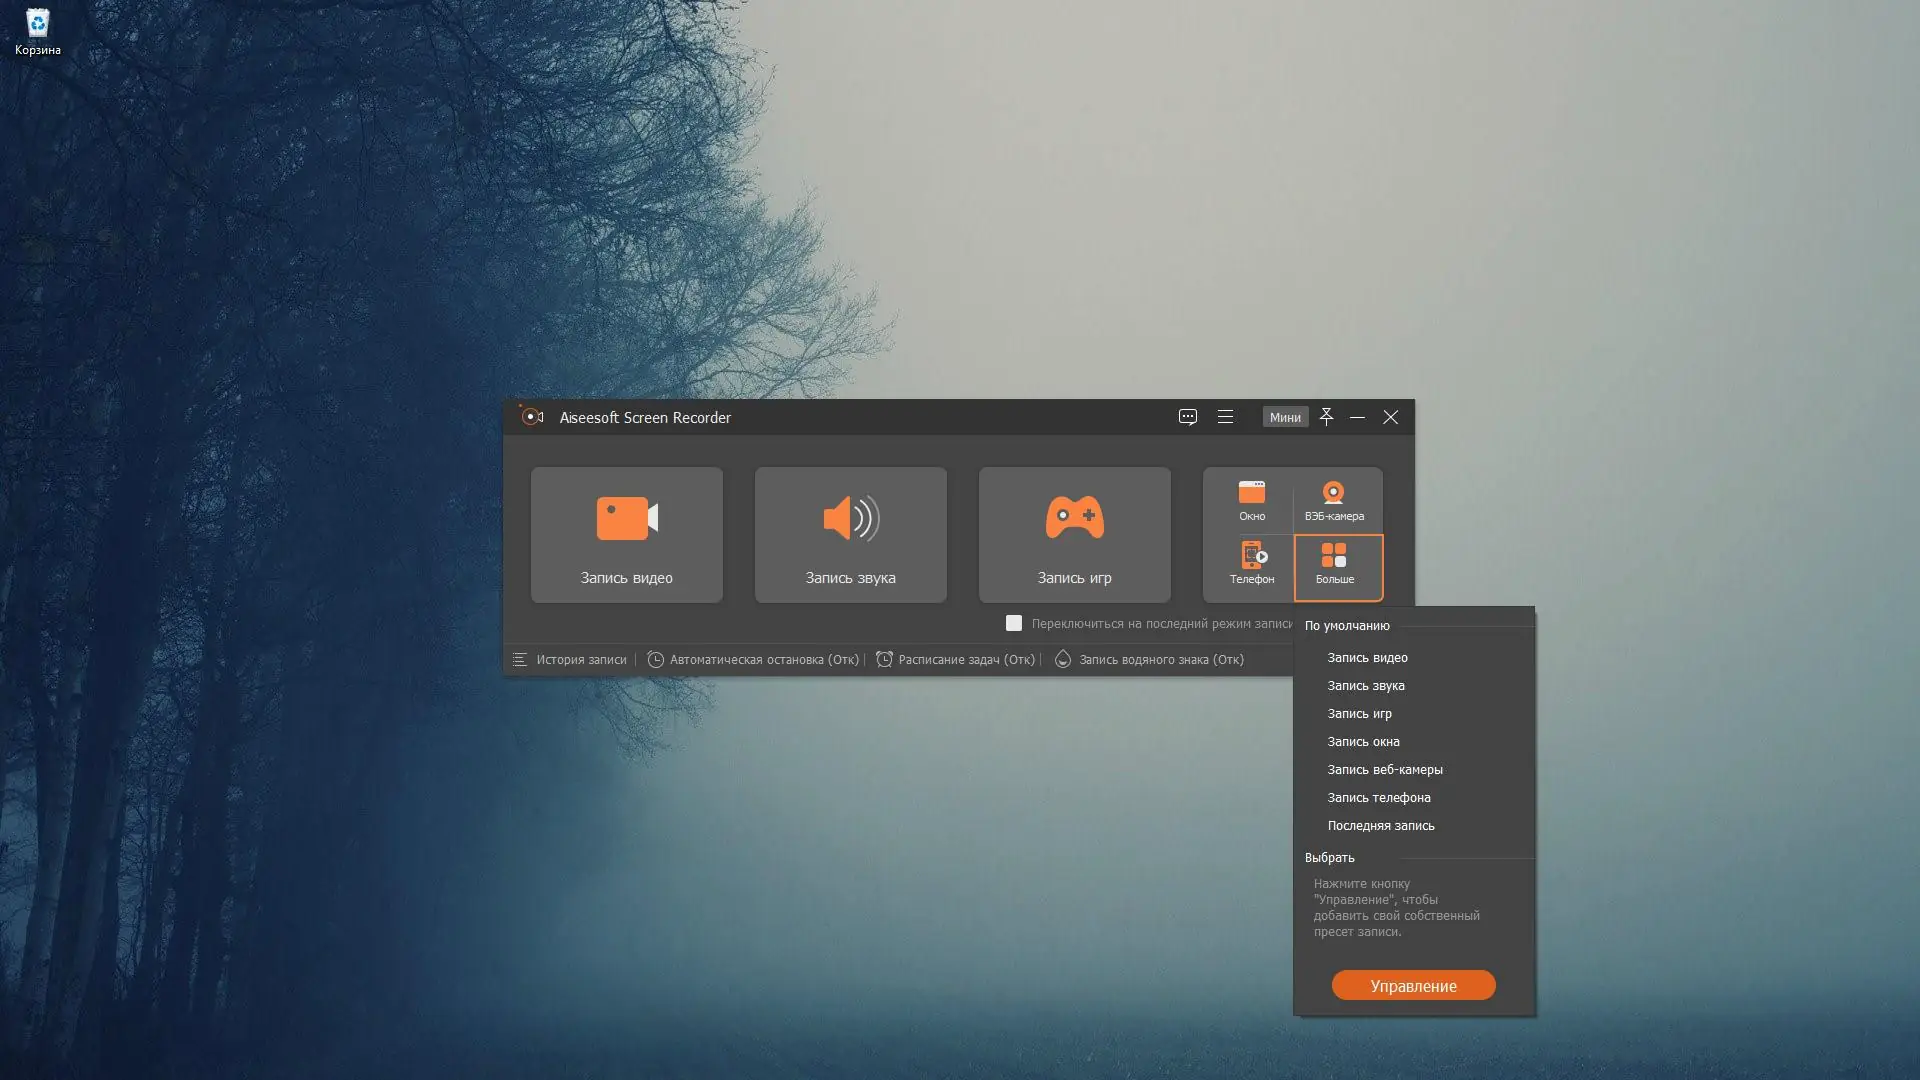1920x1080 pixels.
Task: Click the Запись звука speaker icon
Action: click(x=850, y=519)
